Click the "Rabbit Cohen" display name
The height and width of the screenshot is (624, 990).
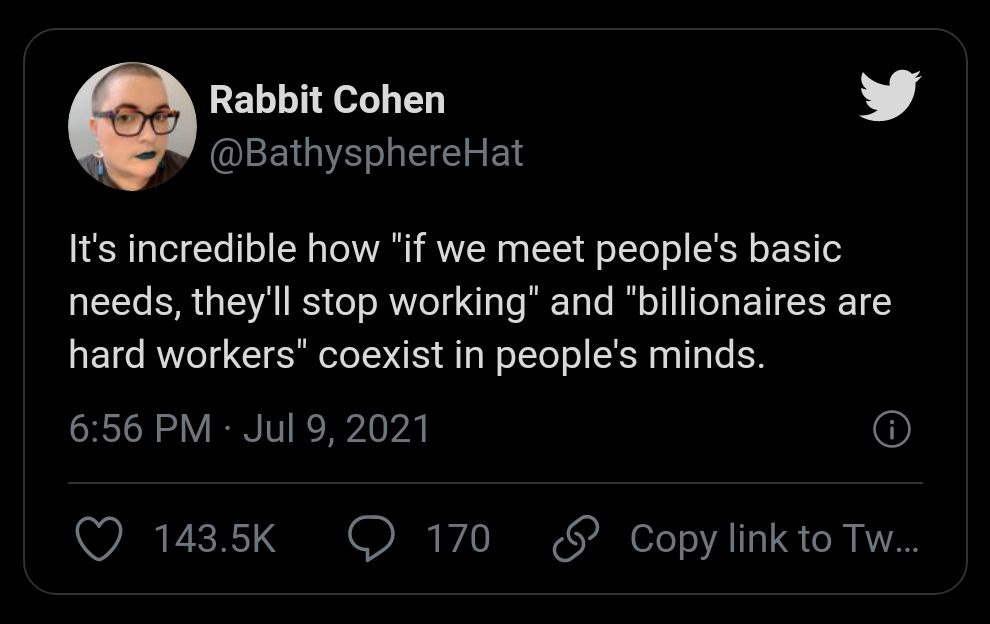click(x=327, y=100)
